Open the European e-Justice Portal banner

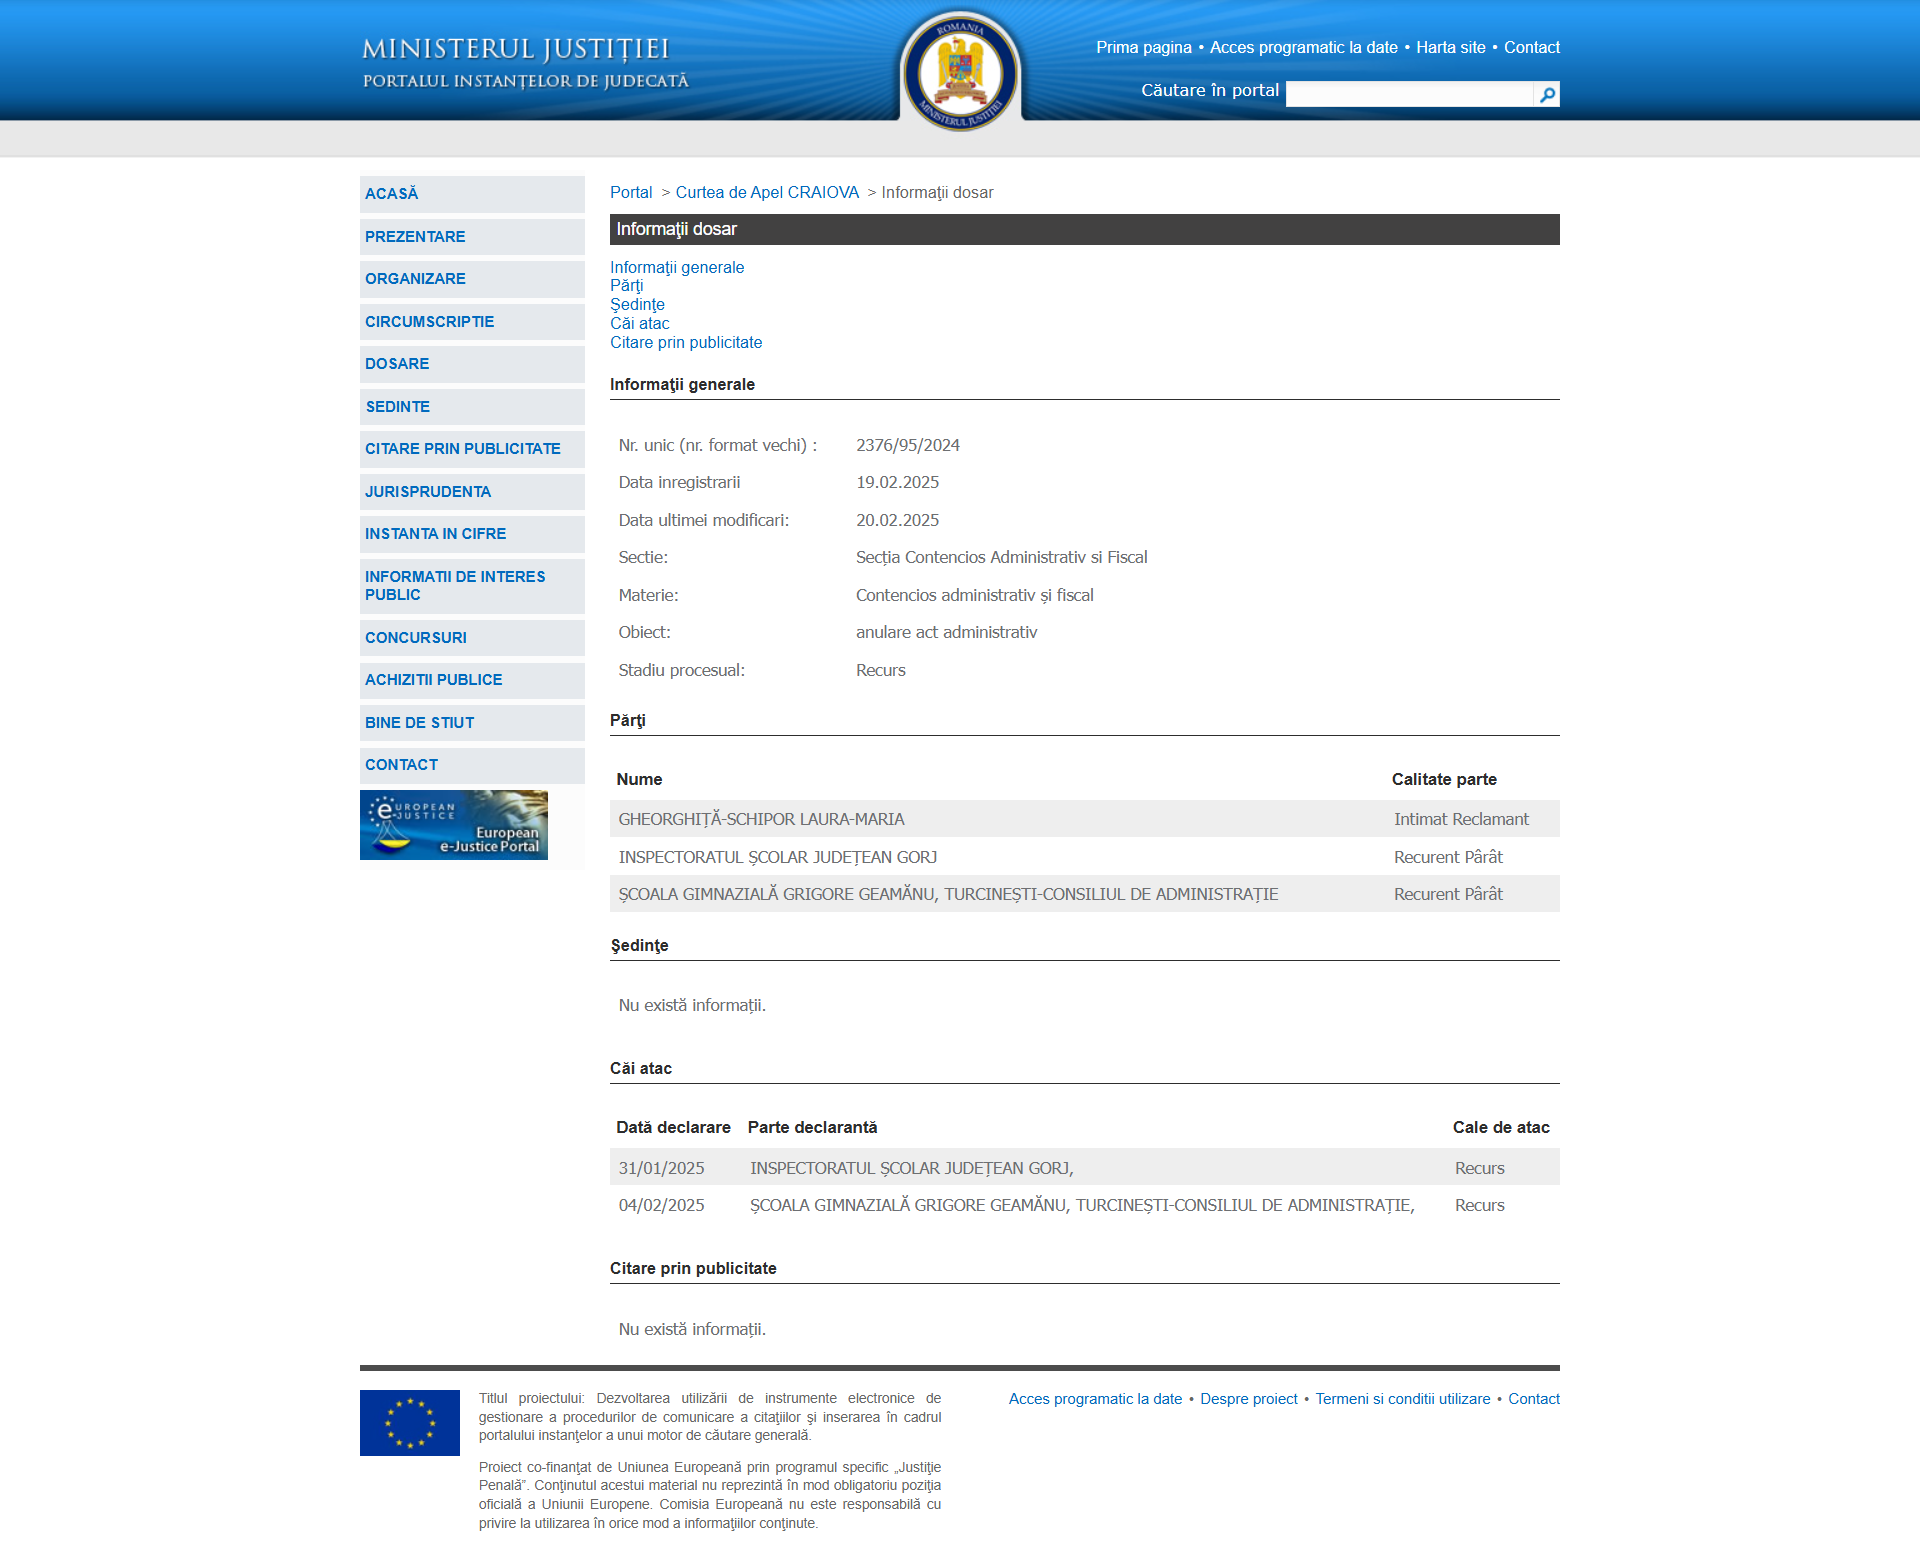click(x=454, y=825)
